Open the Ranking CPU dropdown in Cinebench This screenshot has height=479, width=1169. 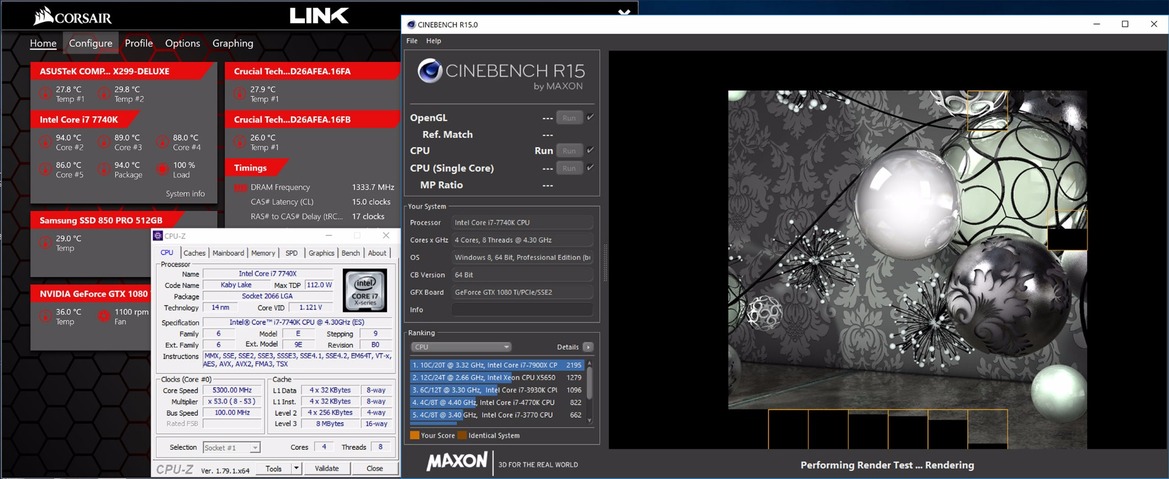[x=461, y=347]
